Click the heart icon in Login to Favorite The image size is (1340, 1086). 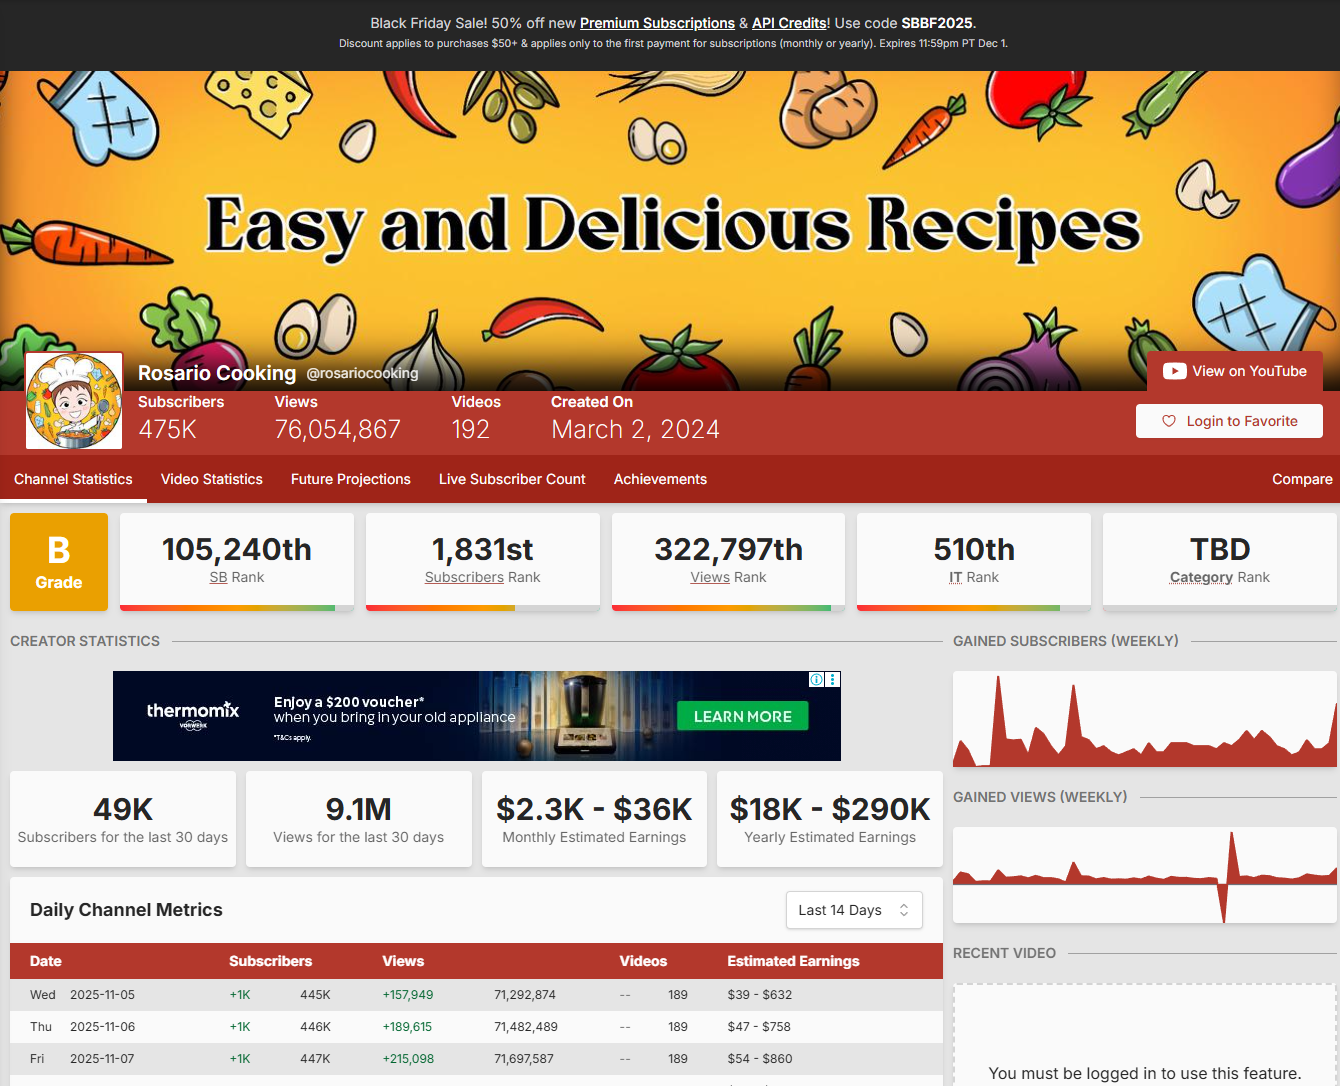pyautogui.click(x=1168, y=421)
